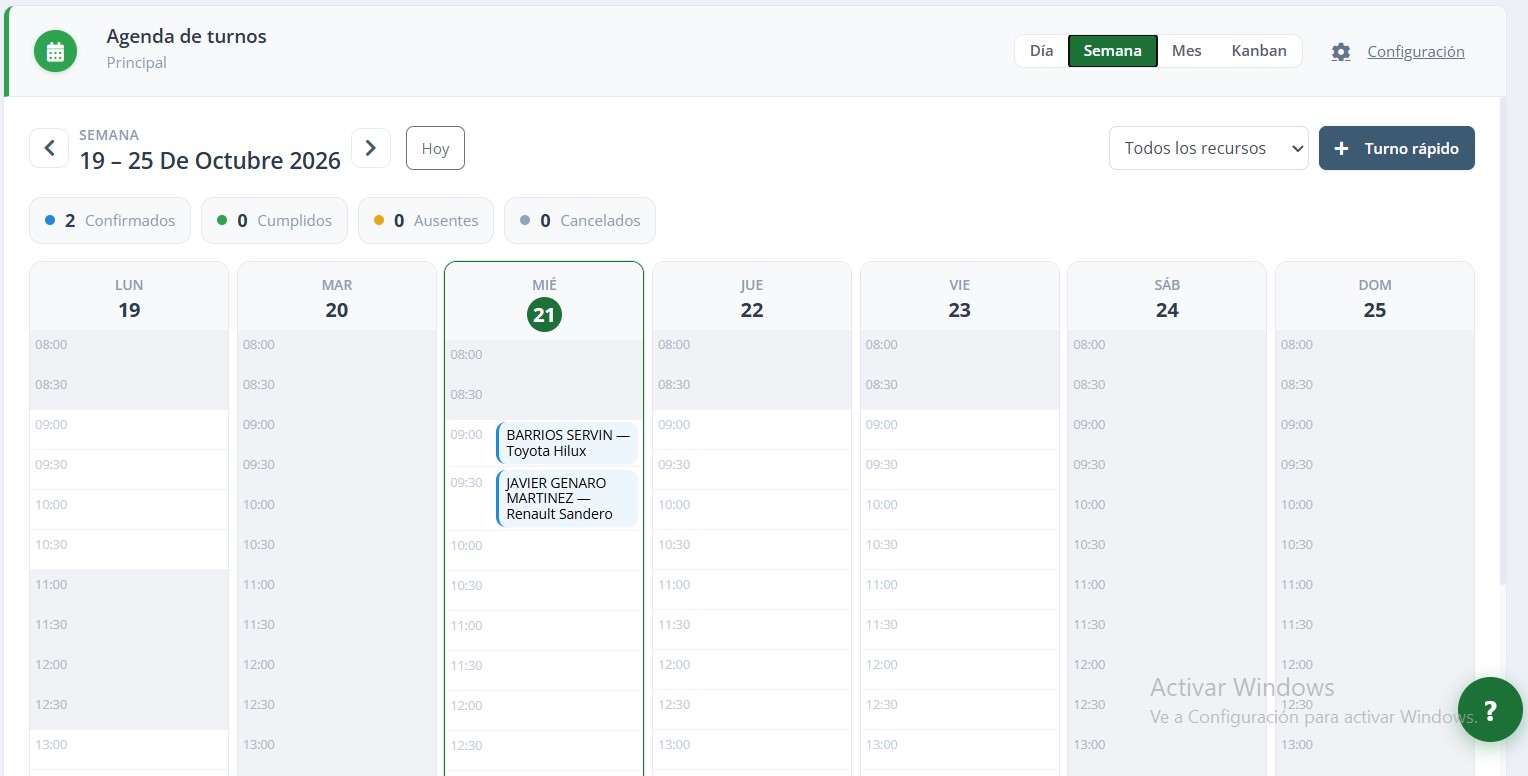Filter by Cancelados status chip
Image resolution: width=1528 pixels, height=776 pixels.
pos(580,220)
